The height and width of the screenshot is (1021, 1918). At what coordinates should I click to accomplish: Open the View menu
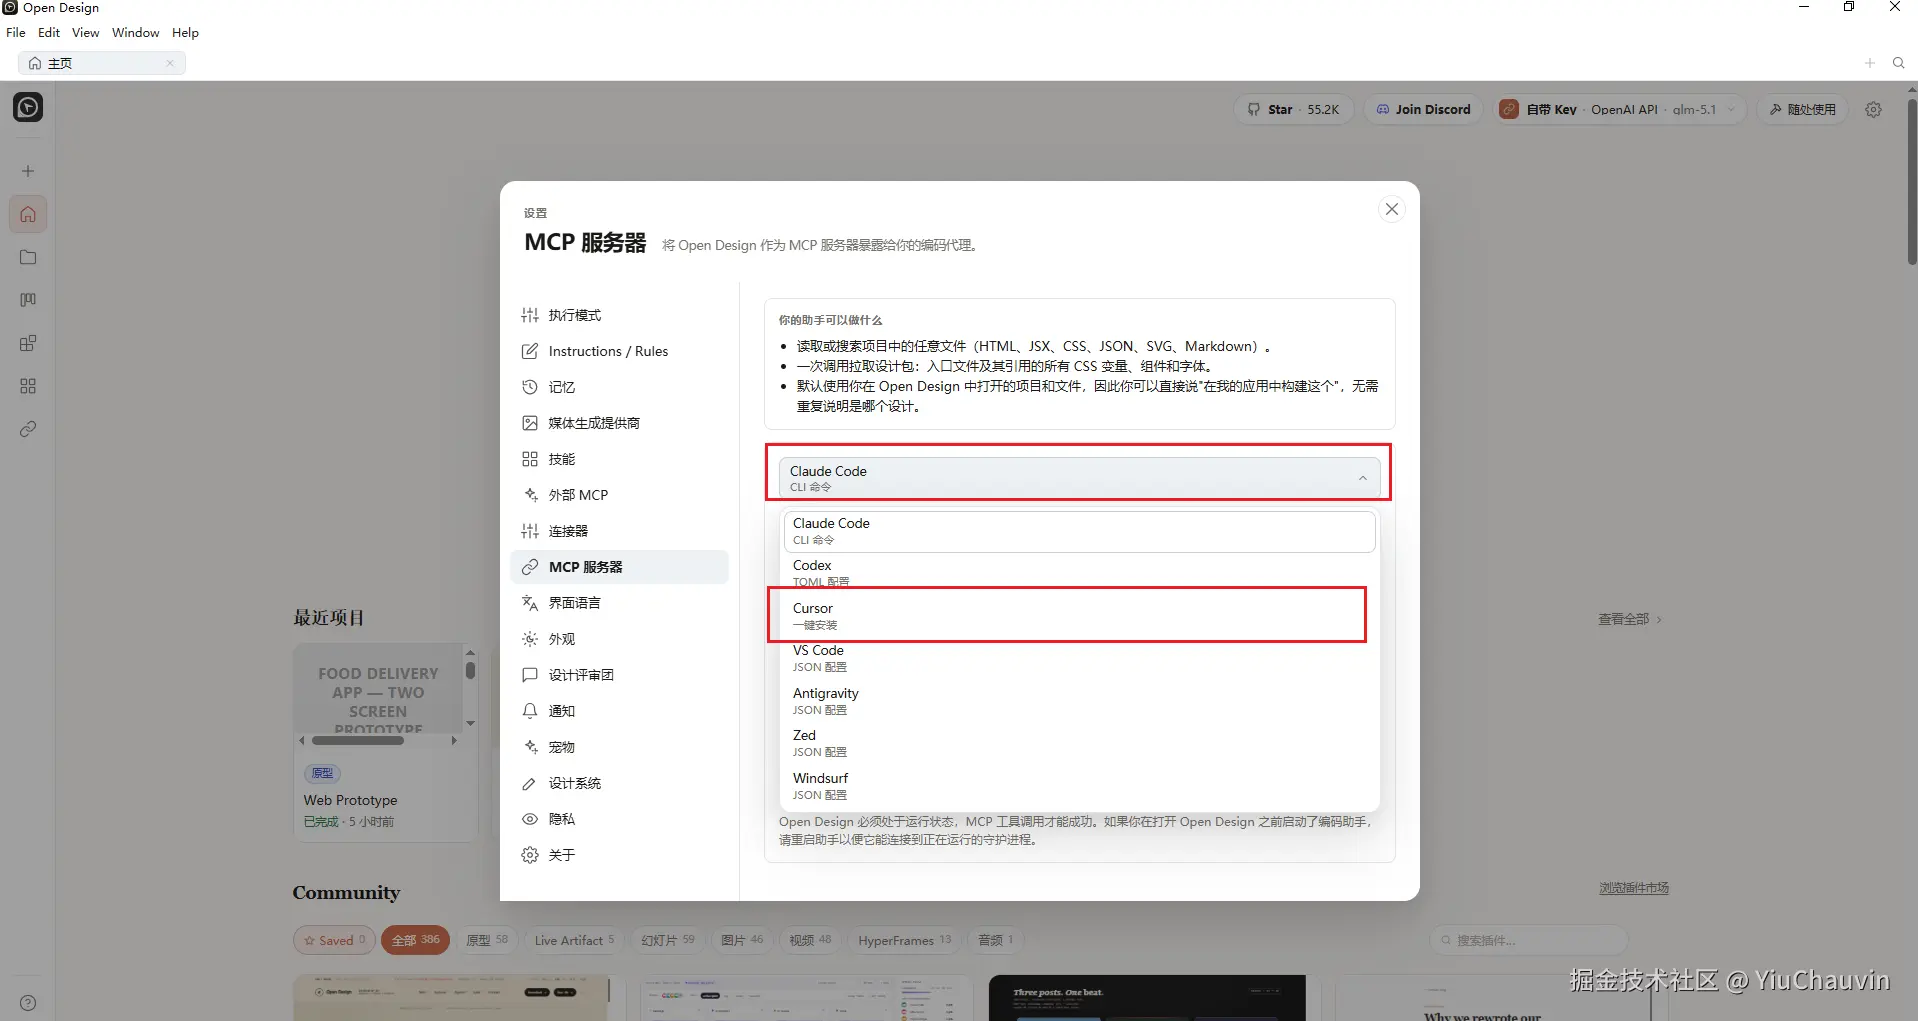tap(86, 33)
